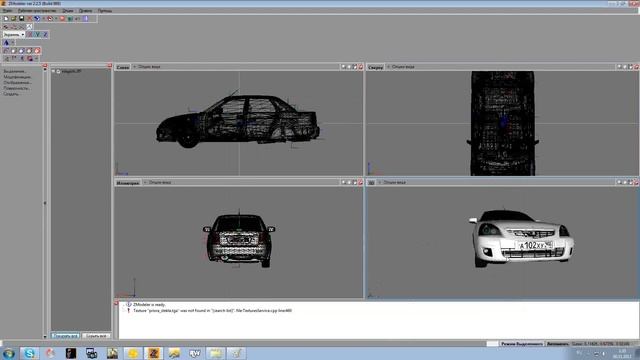Open view options dropdown of Слева viewport

pos(147,67)
